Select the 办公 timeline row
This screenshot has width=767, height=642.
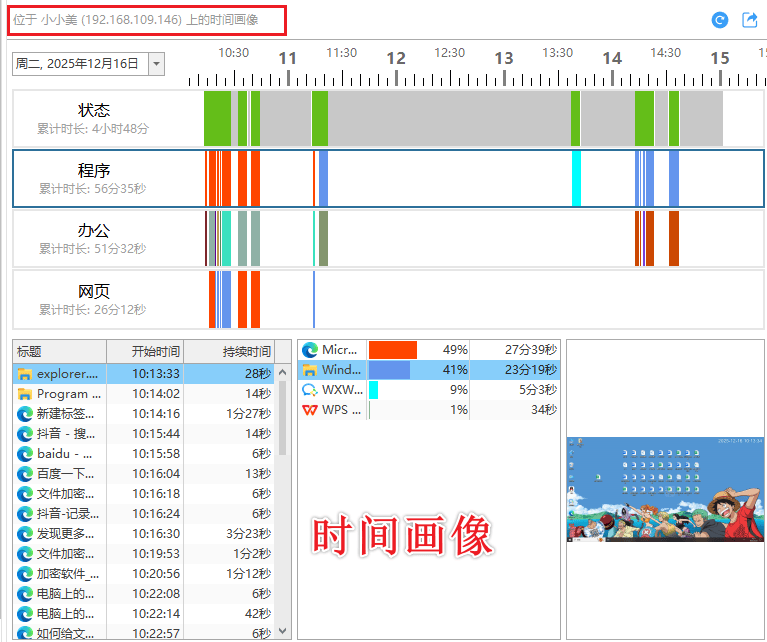[94, 238]
